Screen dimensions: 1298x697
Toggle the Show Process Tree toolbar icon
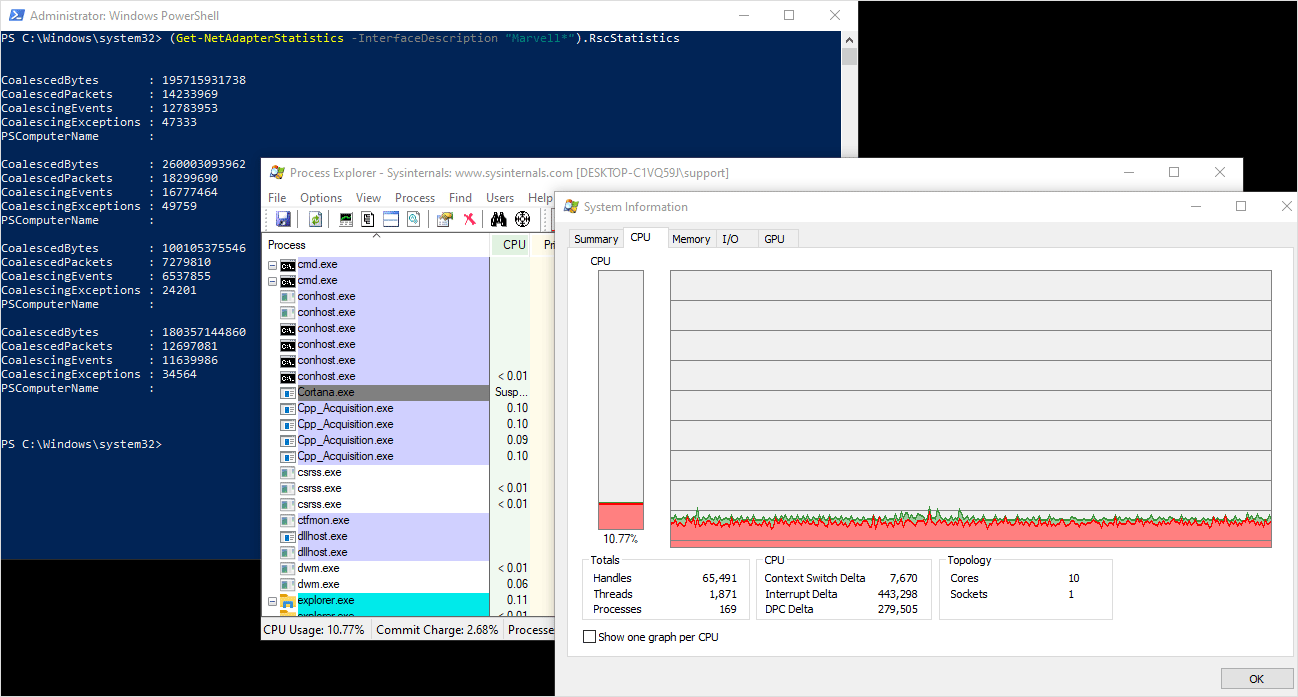(x=368, y=219)
